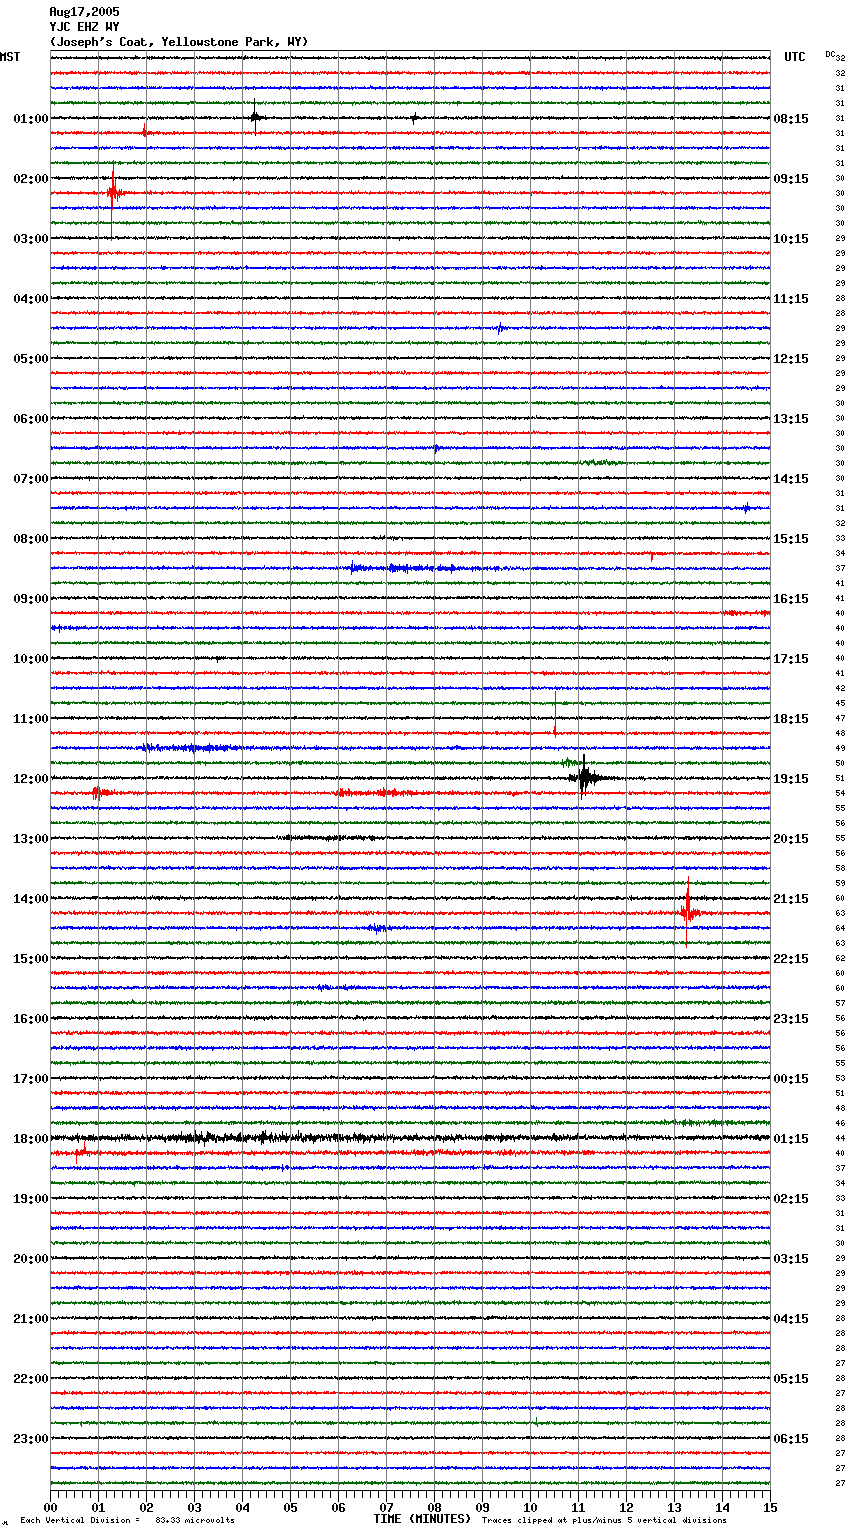Click the 03:15 UTC time label
The image size is (850, 1534).
click(x=791, y=1259)
